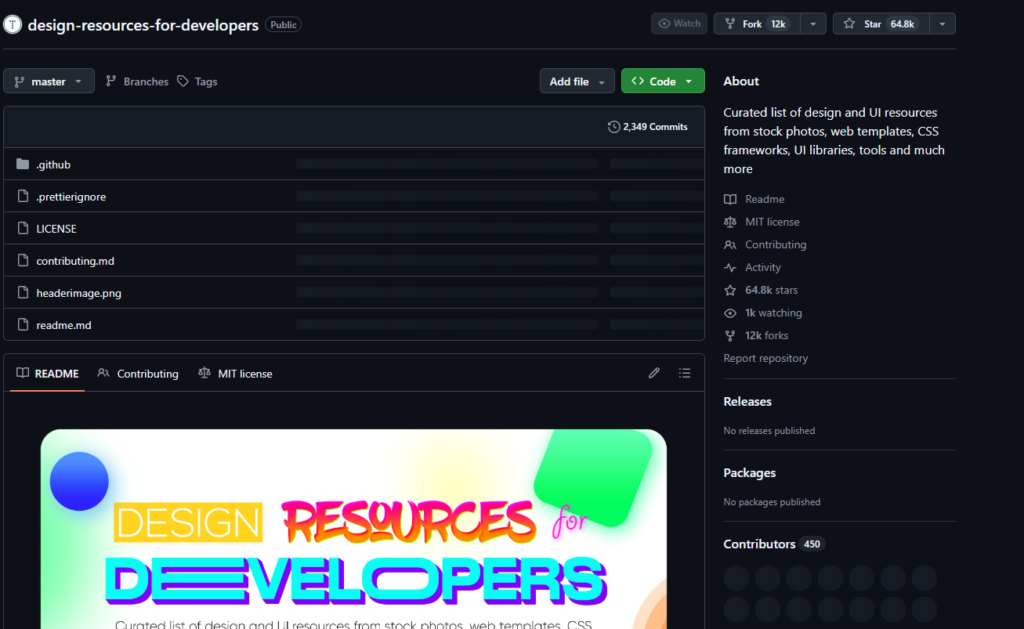Screen dimensions: 1024x629
Task: Click the commits history clock icon
Action: (613, 127)
